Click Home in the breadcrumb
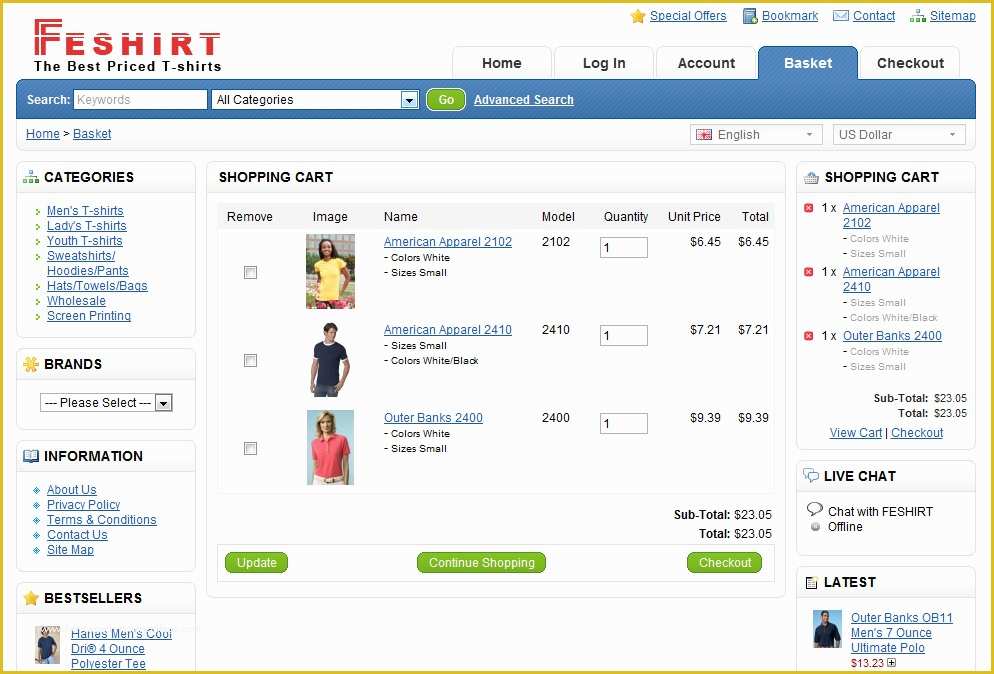 [x=42, y=134]
